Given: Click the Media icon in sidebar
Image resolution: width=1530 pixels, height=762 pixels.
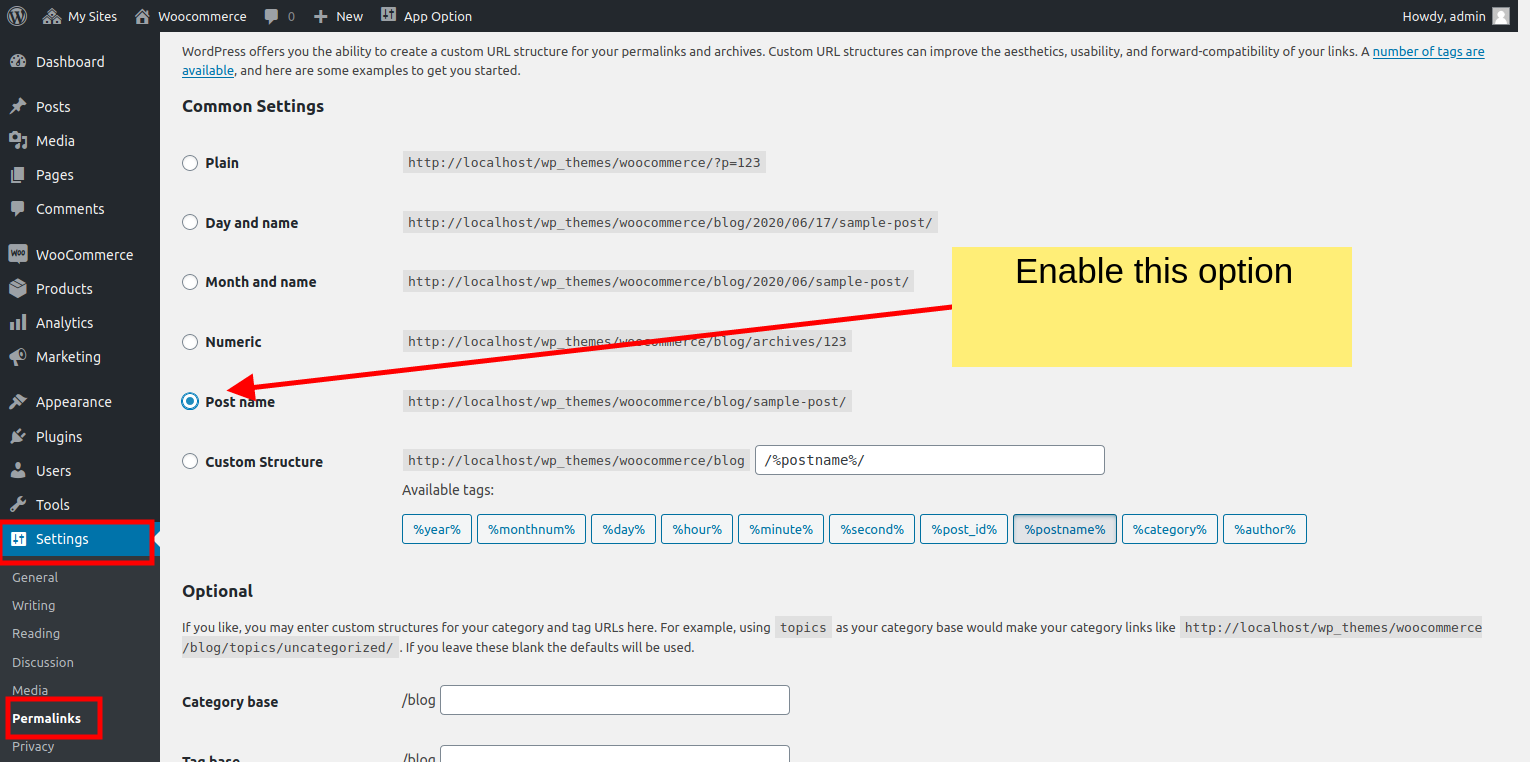Looking at the screenshot, I should [18, 140].
